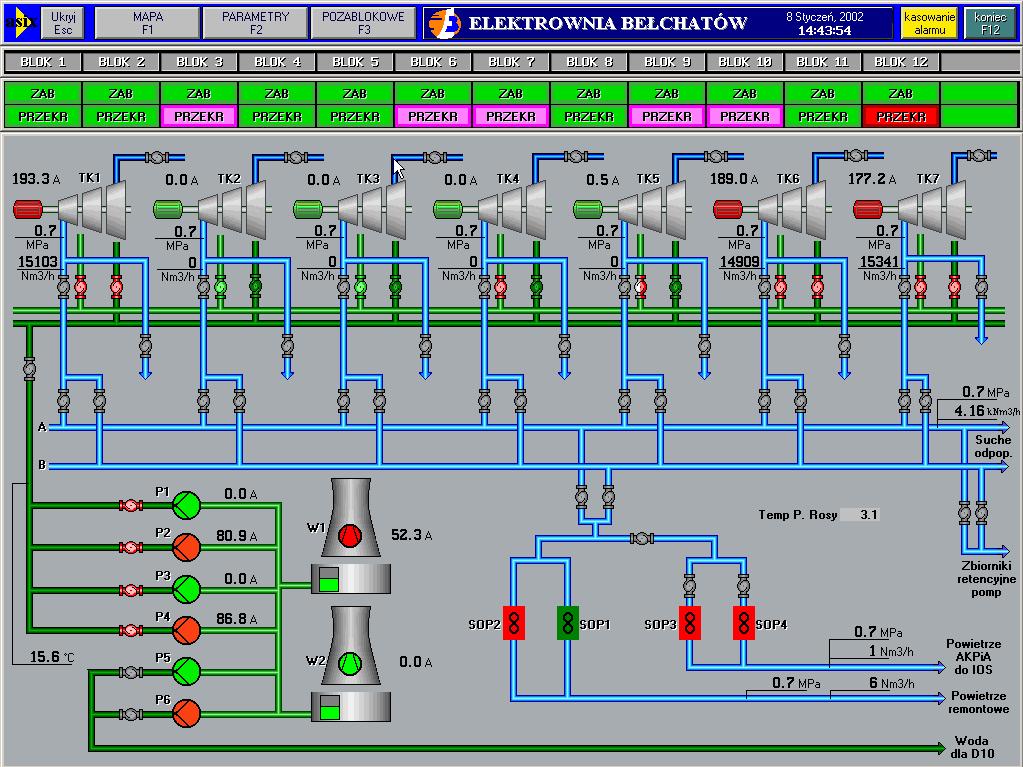Select the BLOK 8 tab
The height and width of the screenshot is (767, 1023).
point(589,62)
